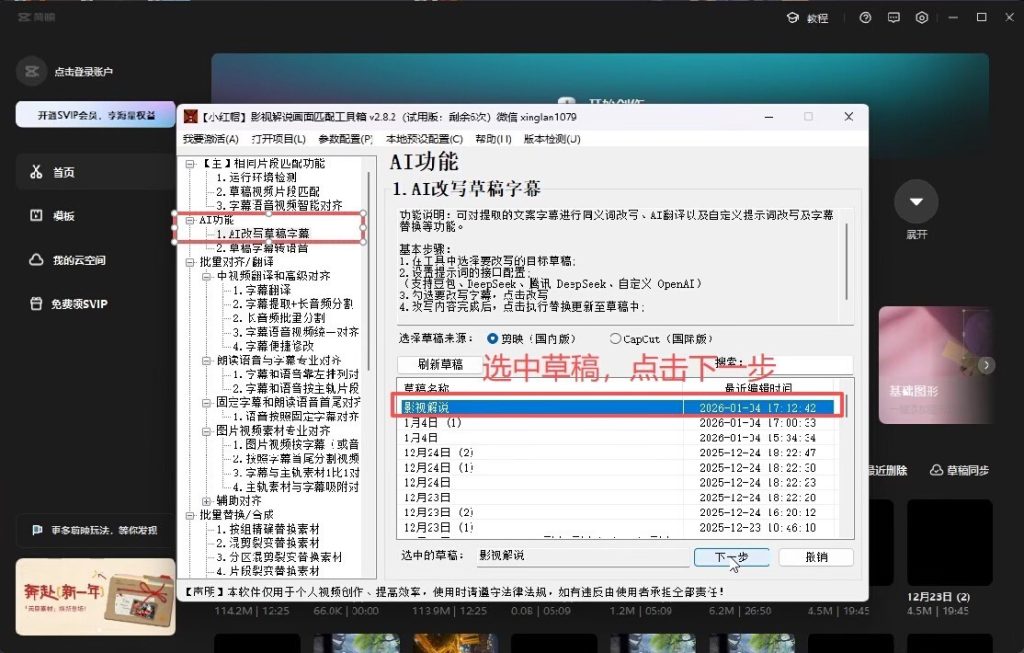Select the 影视解说 draft row
The width and height of the screenshot is (1024, 653).
pyautogui.click(x=617, y=407)
